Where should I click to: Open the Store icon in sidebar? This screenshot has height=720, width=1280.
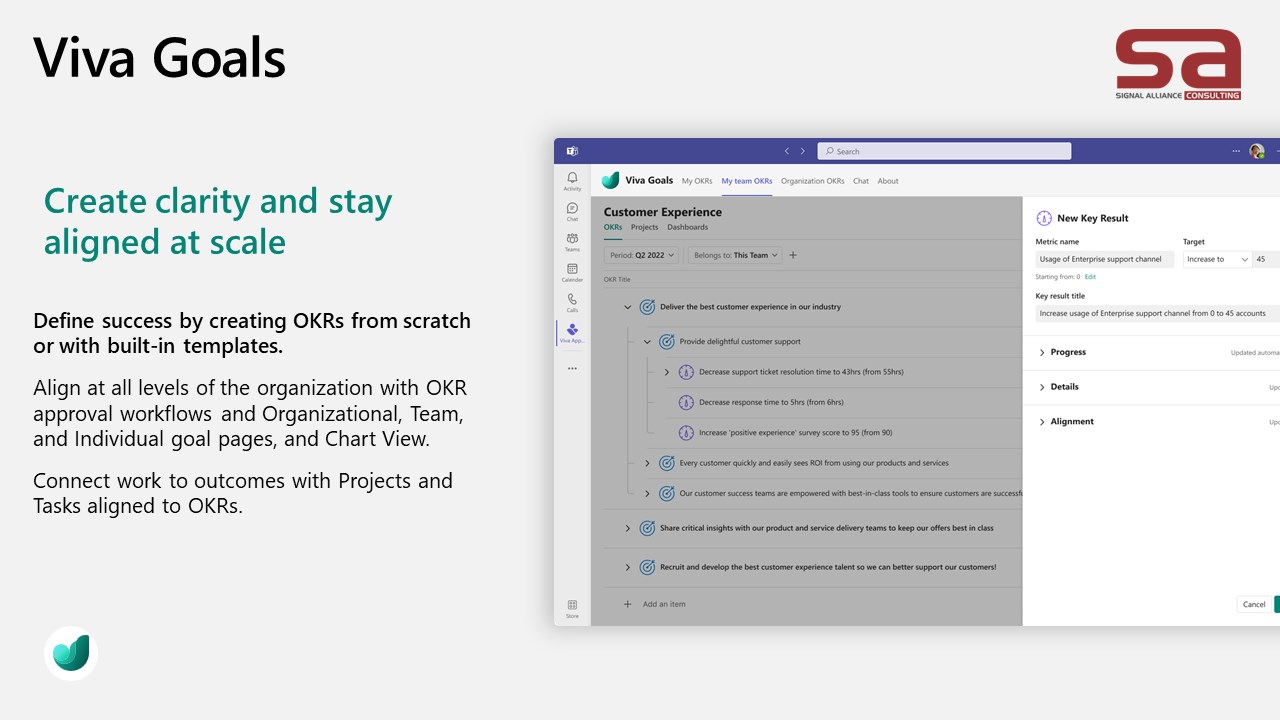click(x=572, y=608)
